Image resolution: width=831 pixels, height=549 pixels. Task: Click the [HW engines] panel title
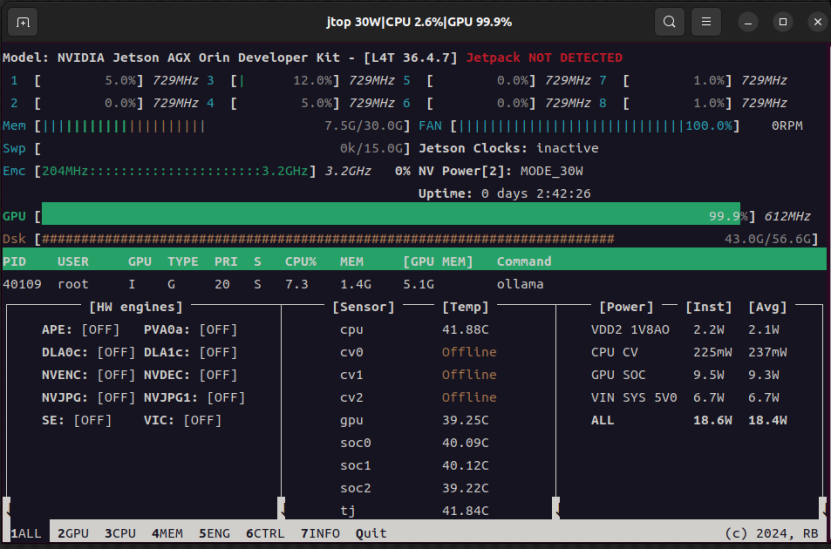pos(136,307)
